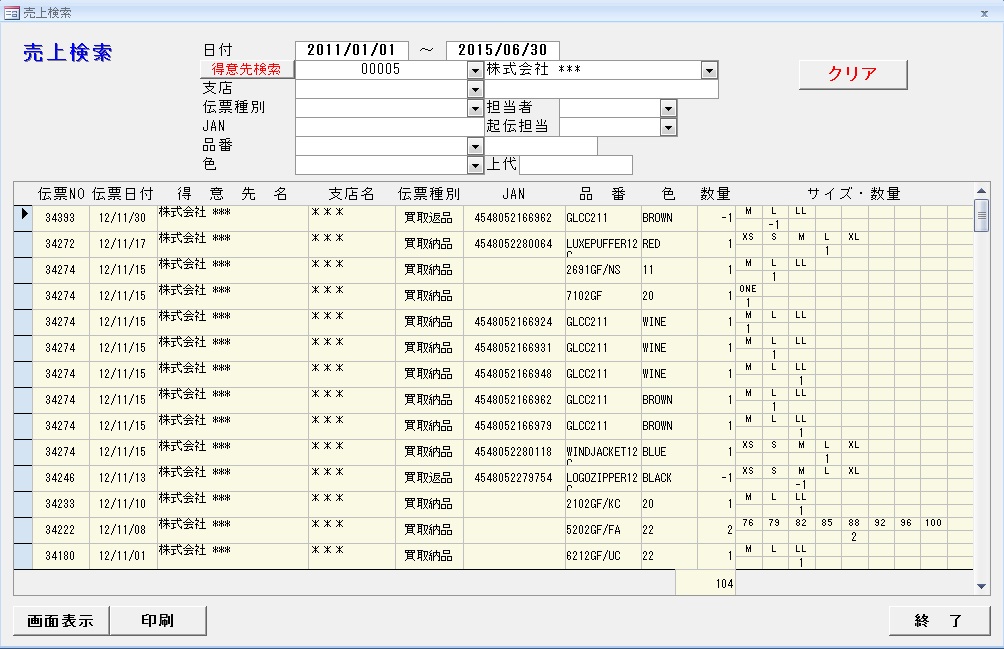
Task: Click the 画面表示 button
Action: click(x=60, y=620)
